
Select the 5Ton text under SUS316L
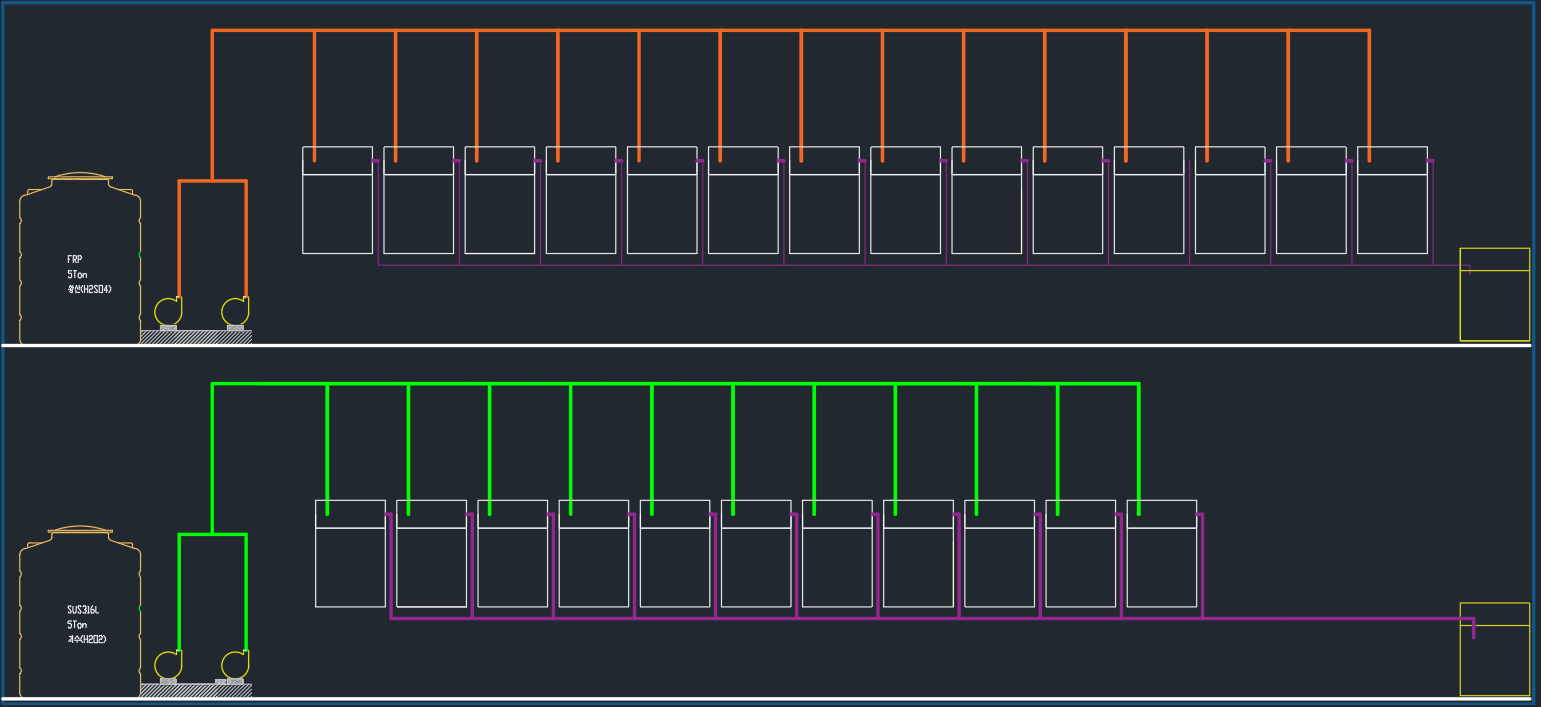[77, 624]
